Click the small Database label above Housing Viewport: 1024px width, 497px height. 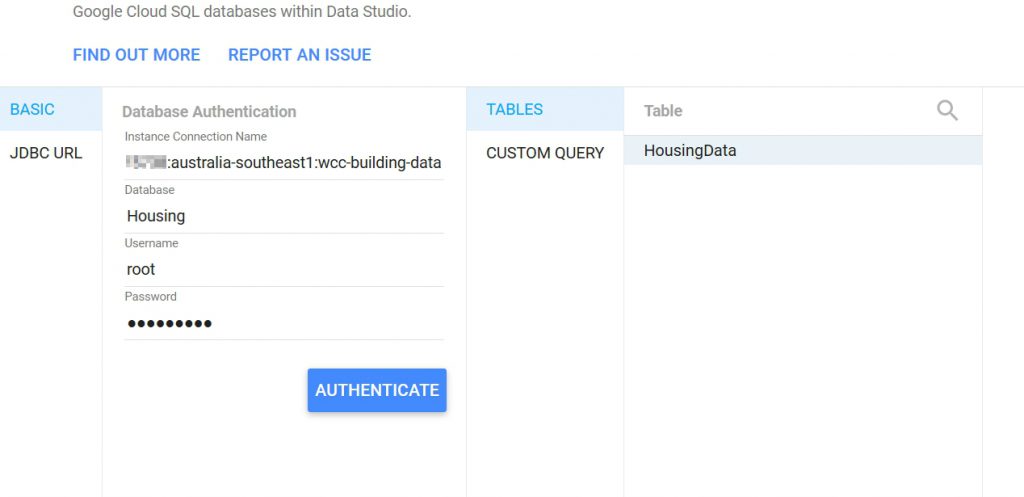point(149,189)
